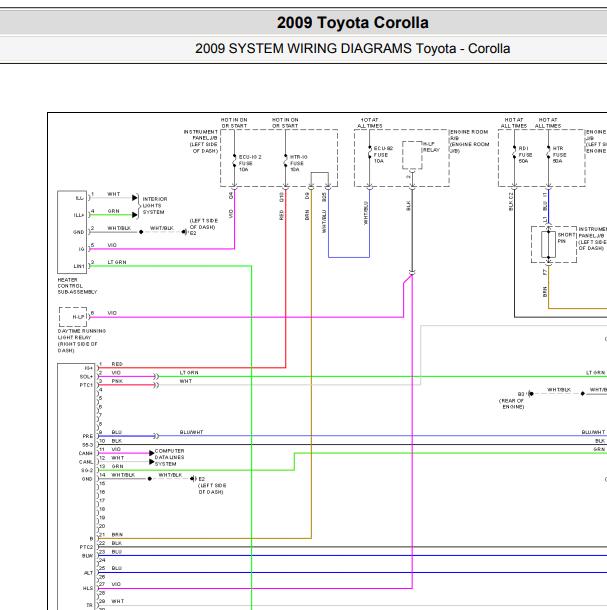This screenshot has height=610, width=607.
Task: Click the 'ILL+' terminal on the heater control
Action: click(x=79, y=215)
